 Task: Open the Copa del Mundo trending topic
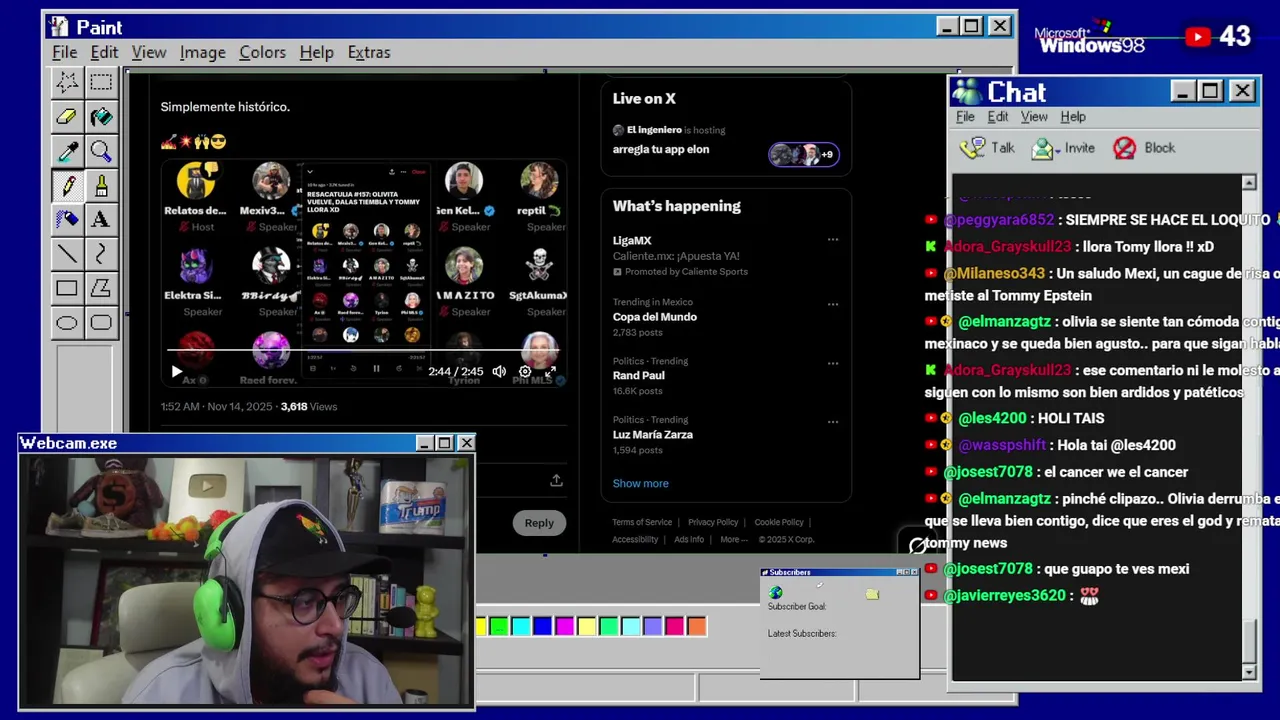click(x=655, y=317)
